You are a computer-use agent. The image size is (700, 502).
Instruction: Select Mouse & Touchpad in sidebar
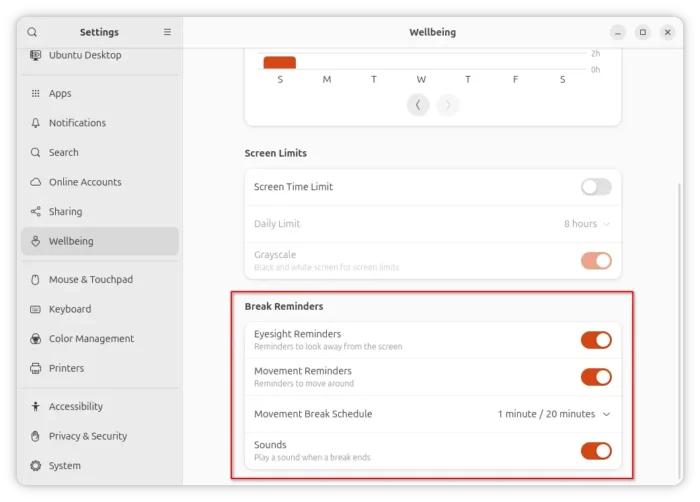click(90, 280)
